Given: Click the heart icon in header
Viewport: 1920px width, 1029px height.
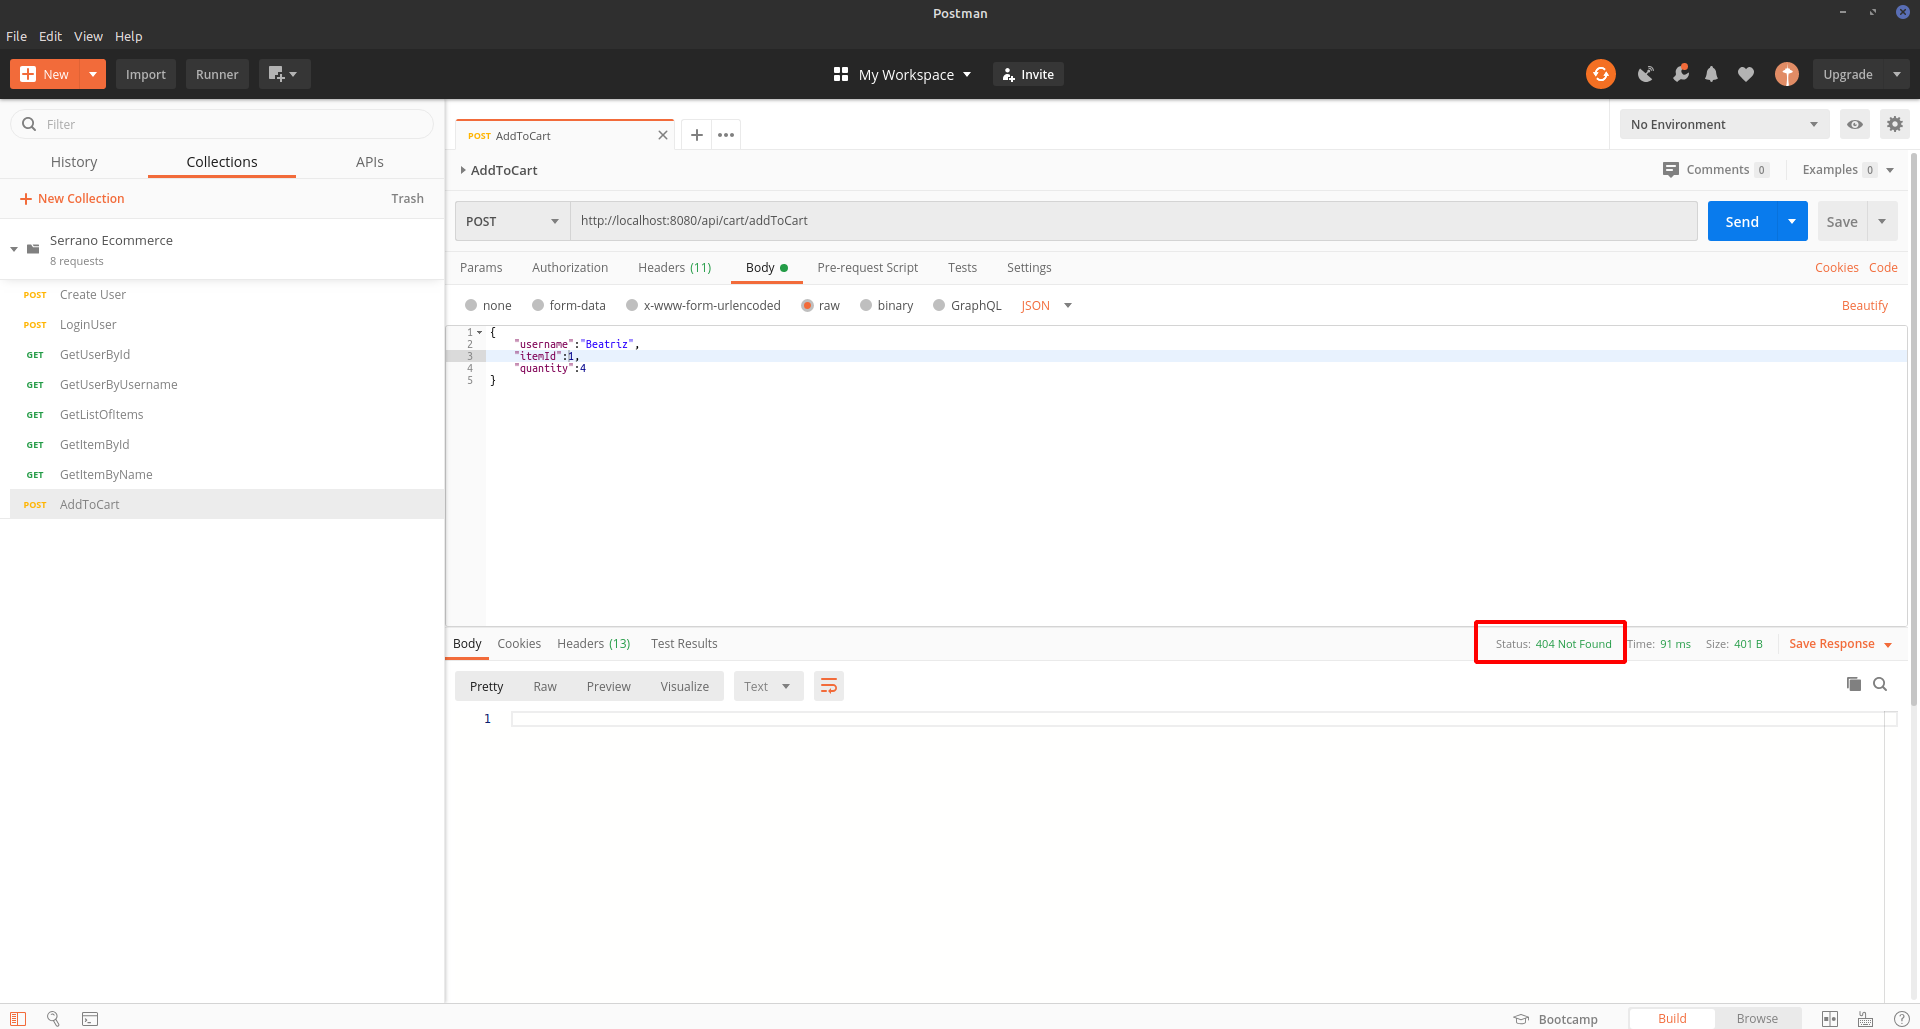Looking at the screenshot, I should (x=1746, y=74).
